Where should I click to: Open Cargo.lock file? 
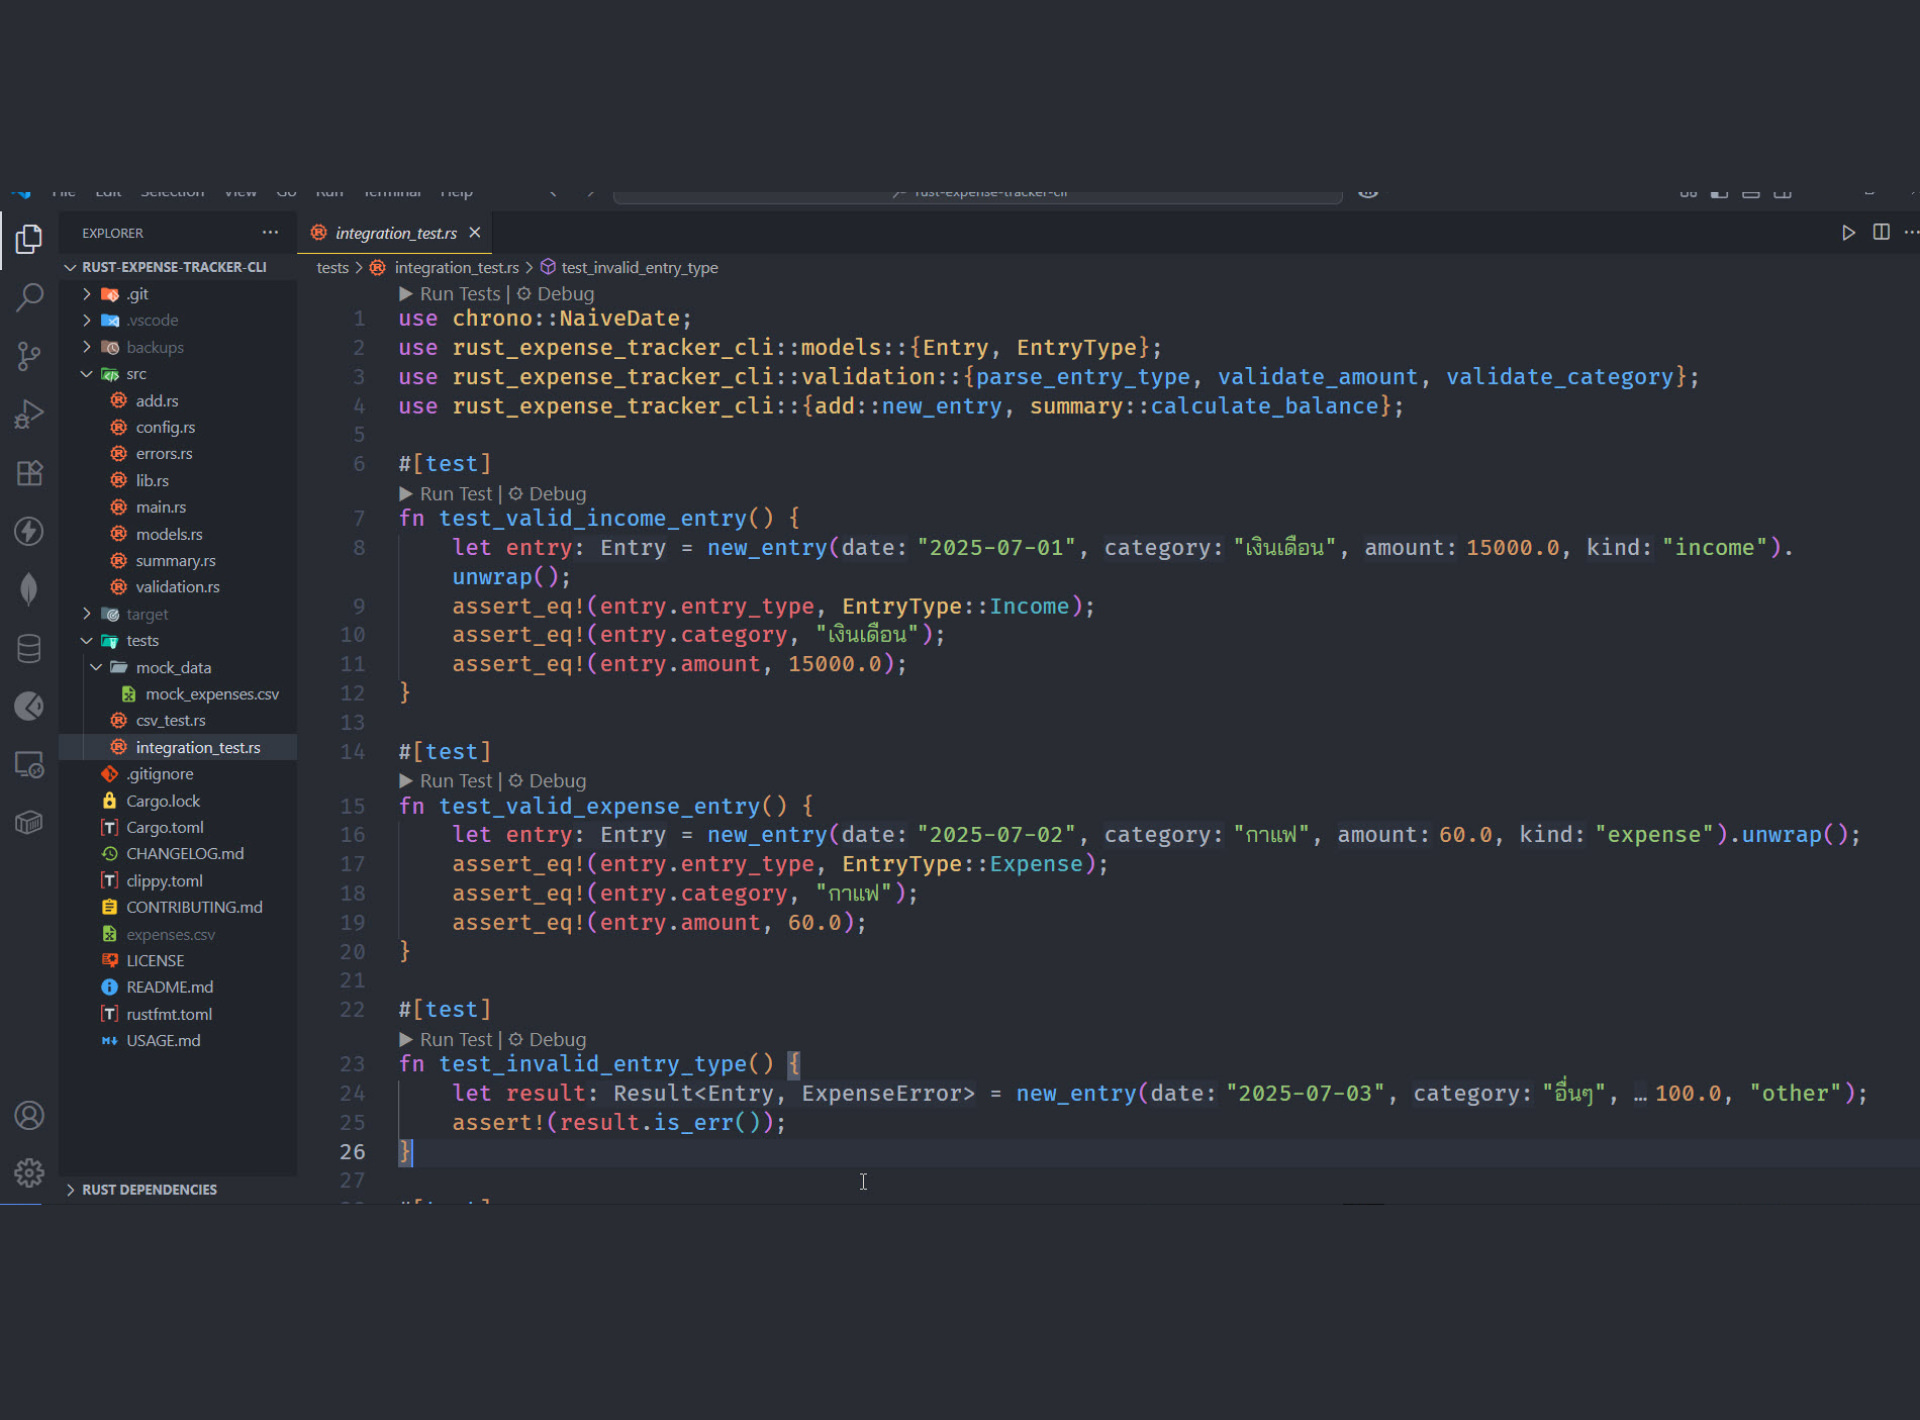163,801
